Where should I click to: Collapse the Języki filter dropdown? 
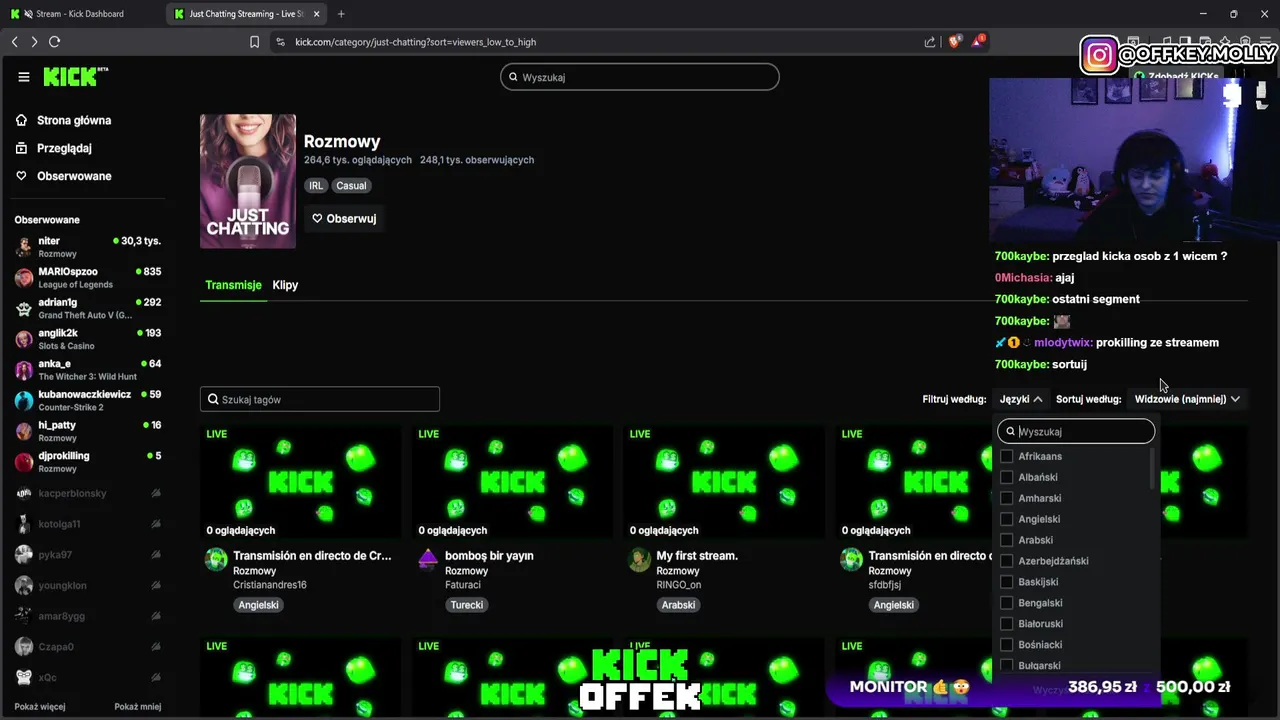click(1020, 399)
